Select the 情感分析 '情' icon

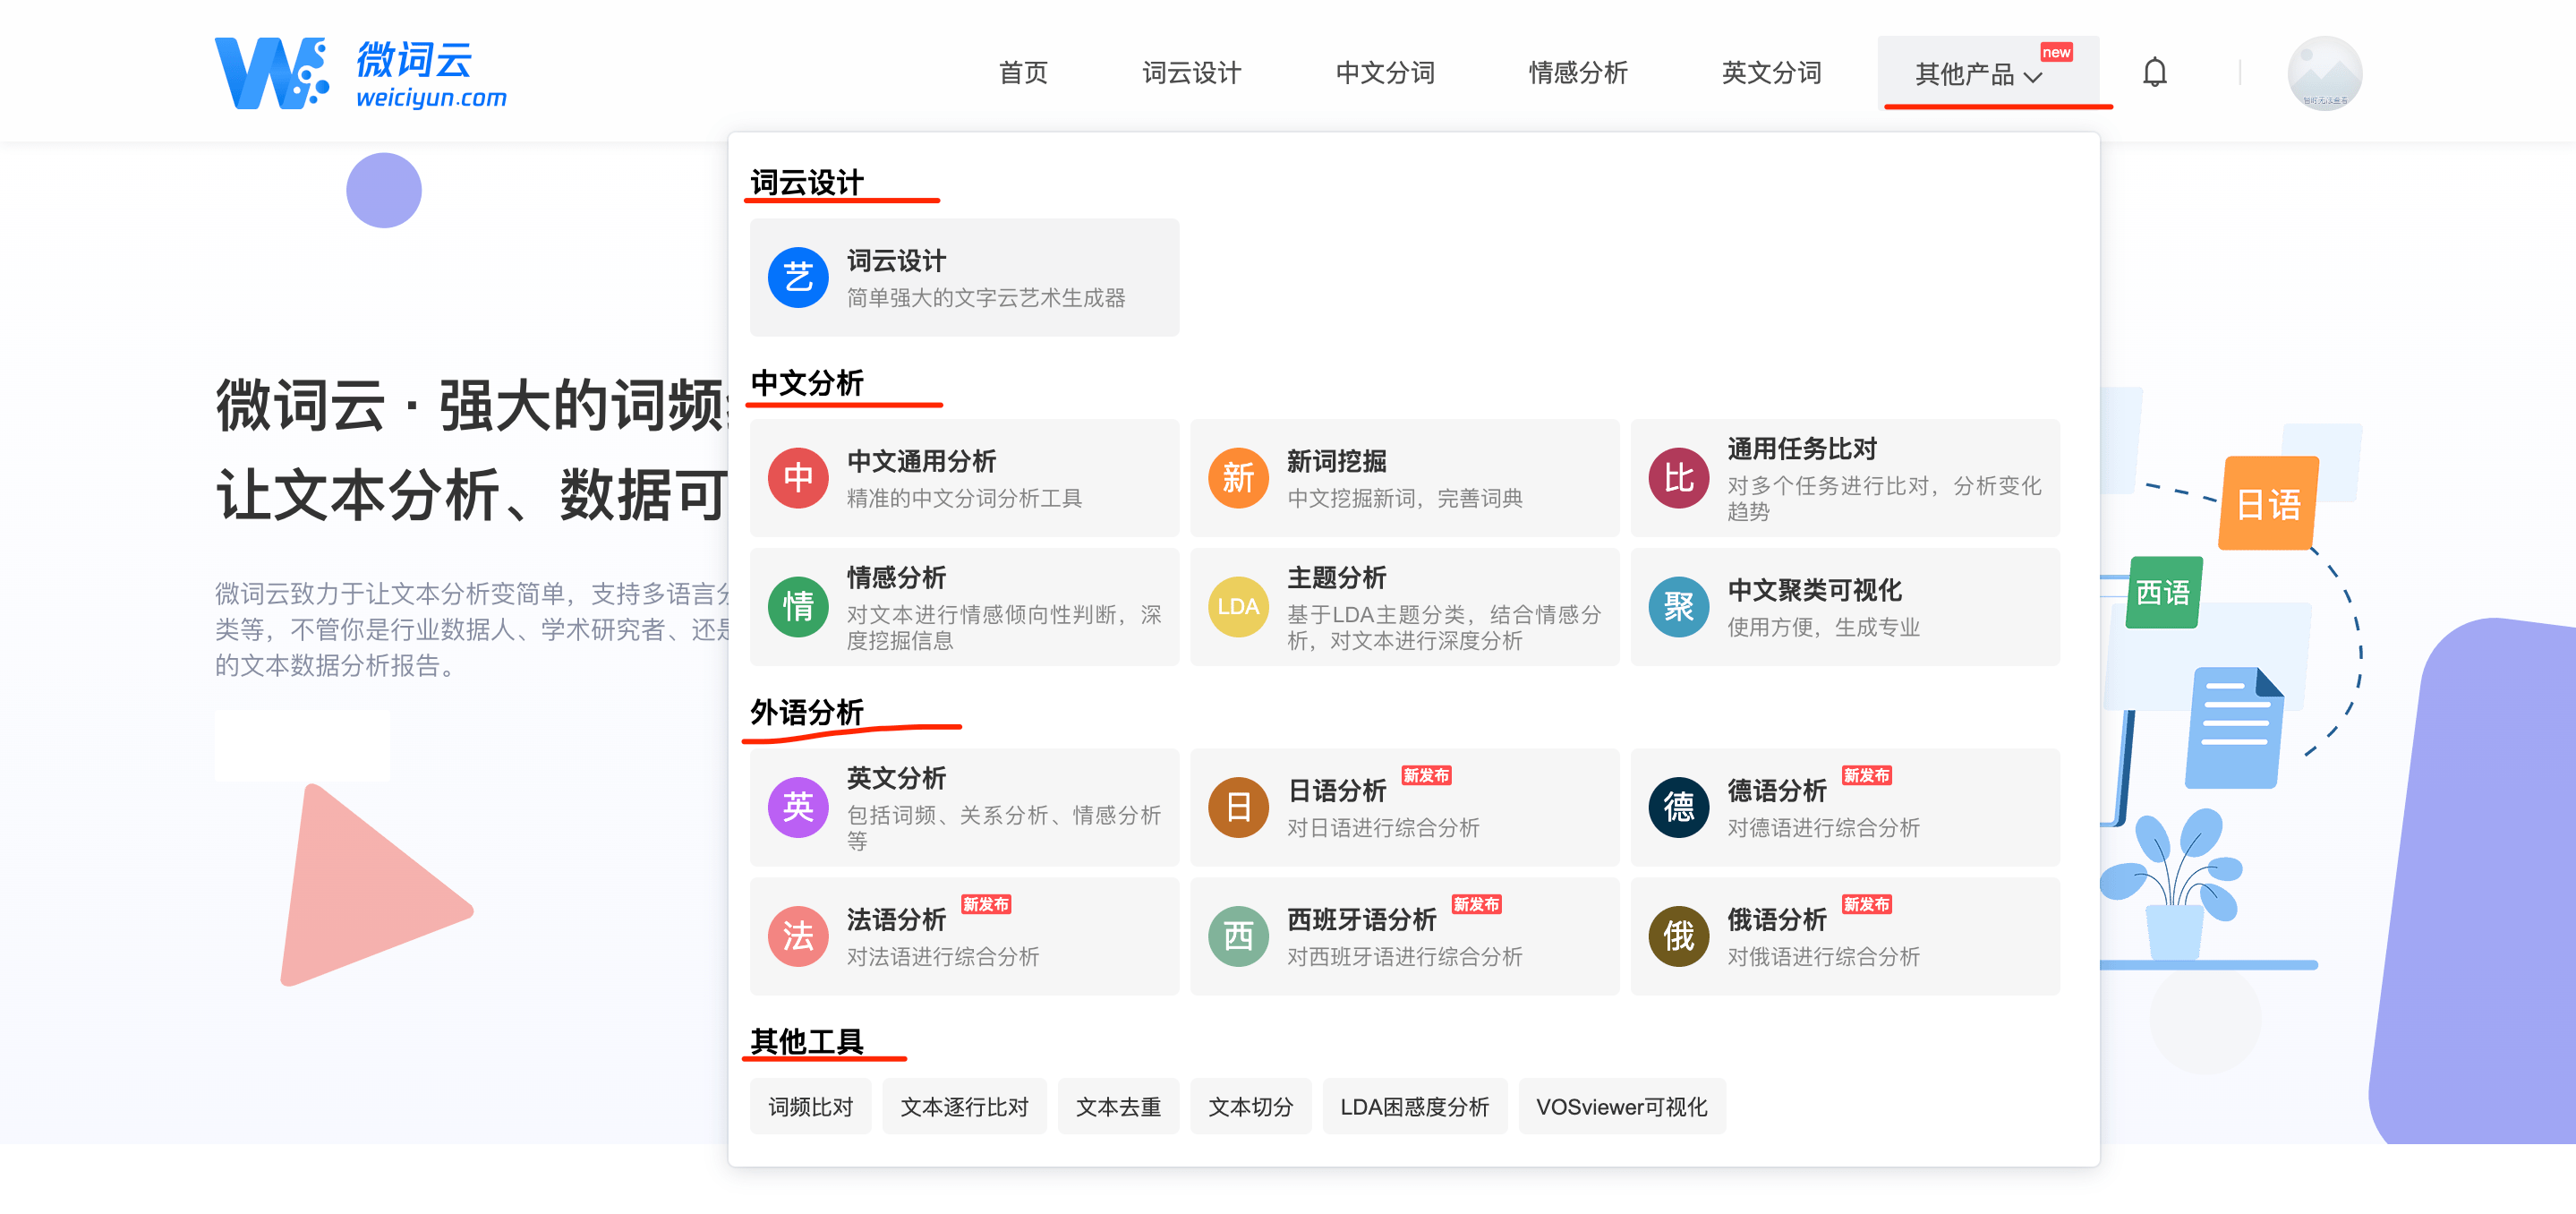coord(797,607)
